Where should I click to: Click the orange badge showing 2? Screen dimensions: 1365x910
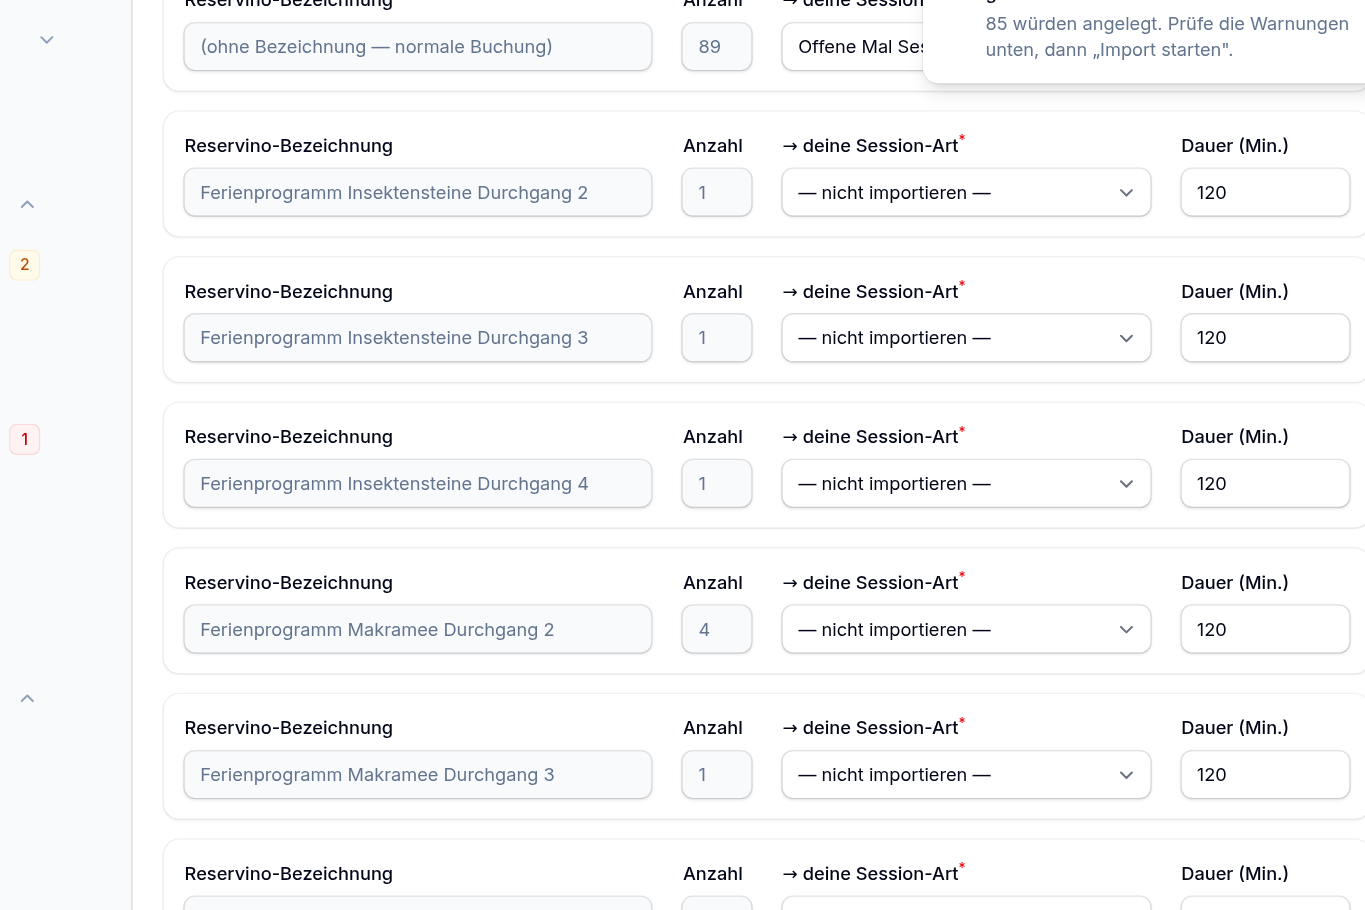pos(25,265)
